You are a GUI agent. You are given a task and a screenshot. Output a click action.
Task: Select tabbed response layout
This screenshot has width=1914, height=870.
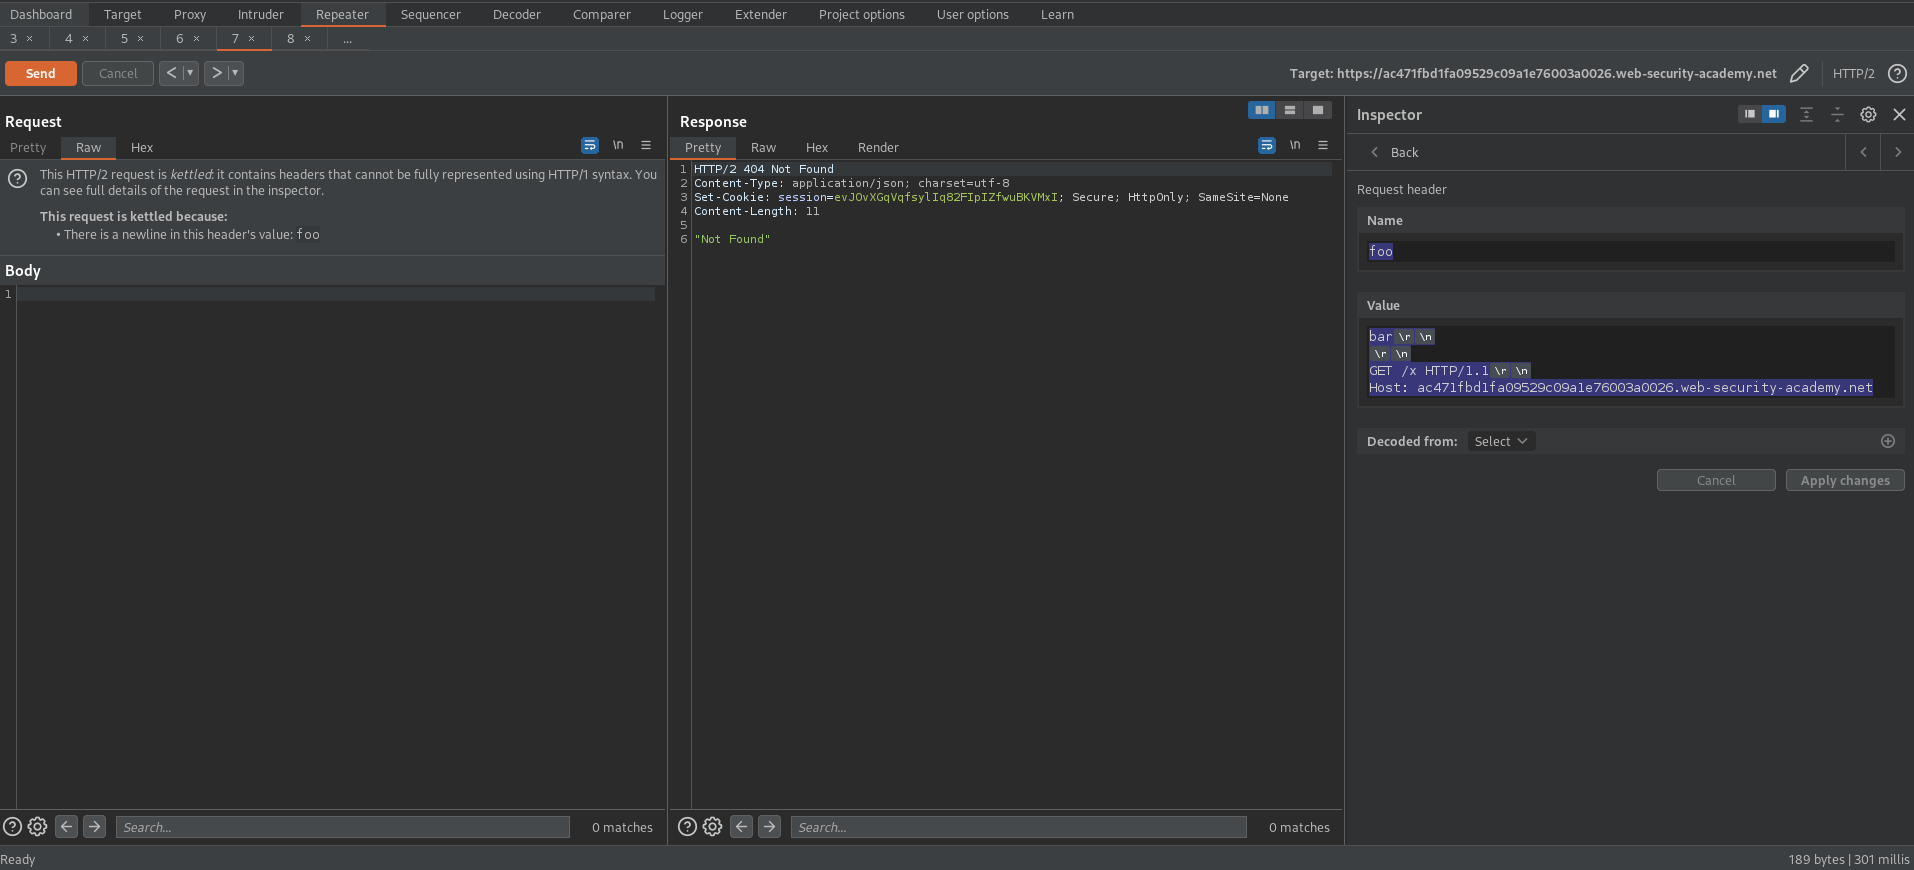[1318, 110]
